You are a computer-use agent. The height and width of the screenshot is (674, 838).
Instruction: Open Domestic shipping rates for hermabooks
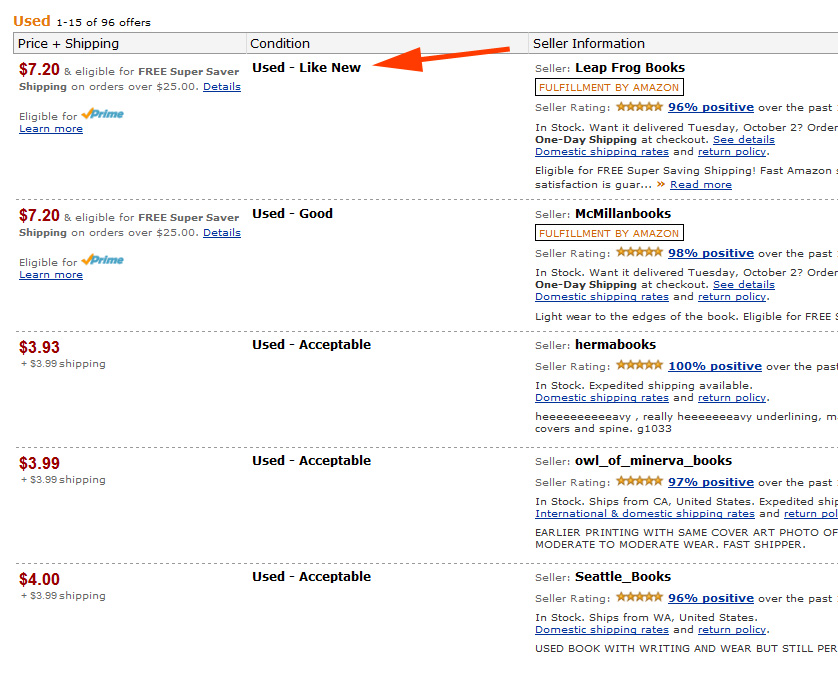602,398
